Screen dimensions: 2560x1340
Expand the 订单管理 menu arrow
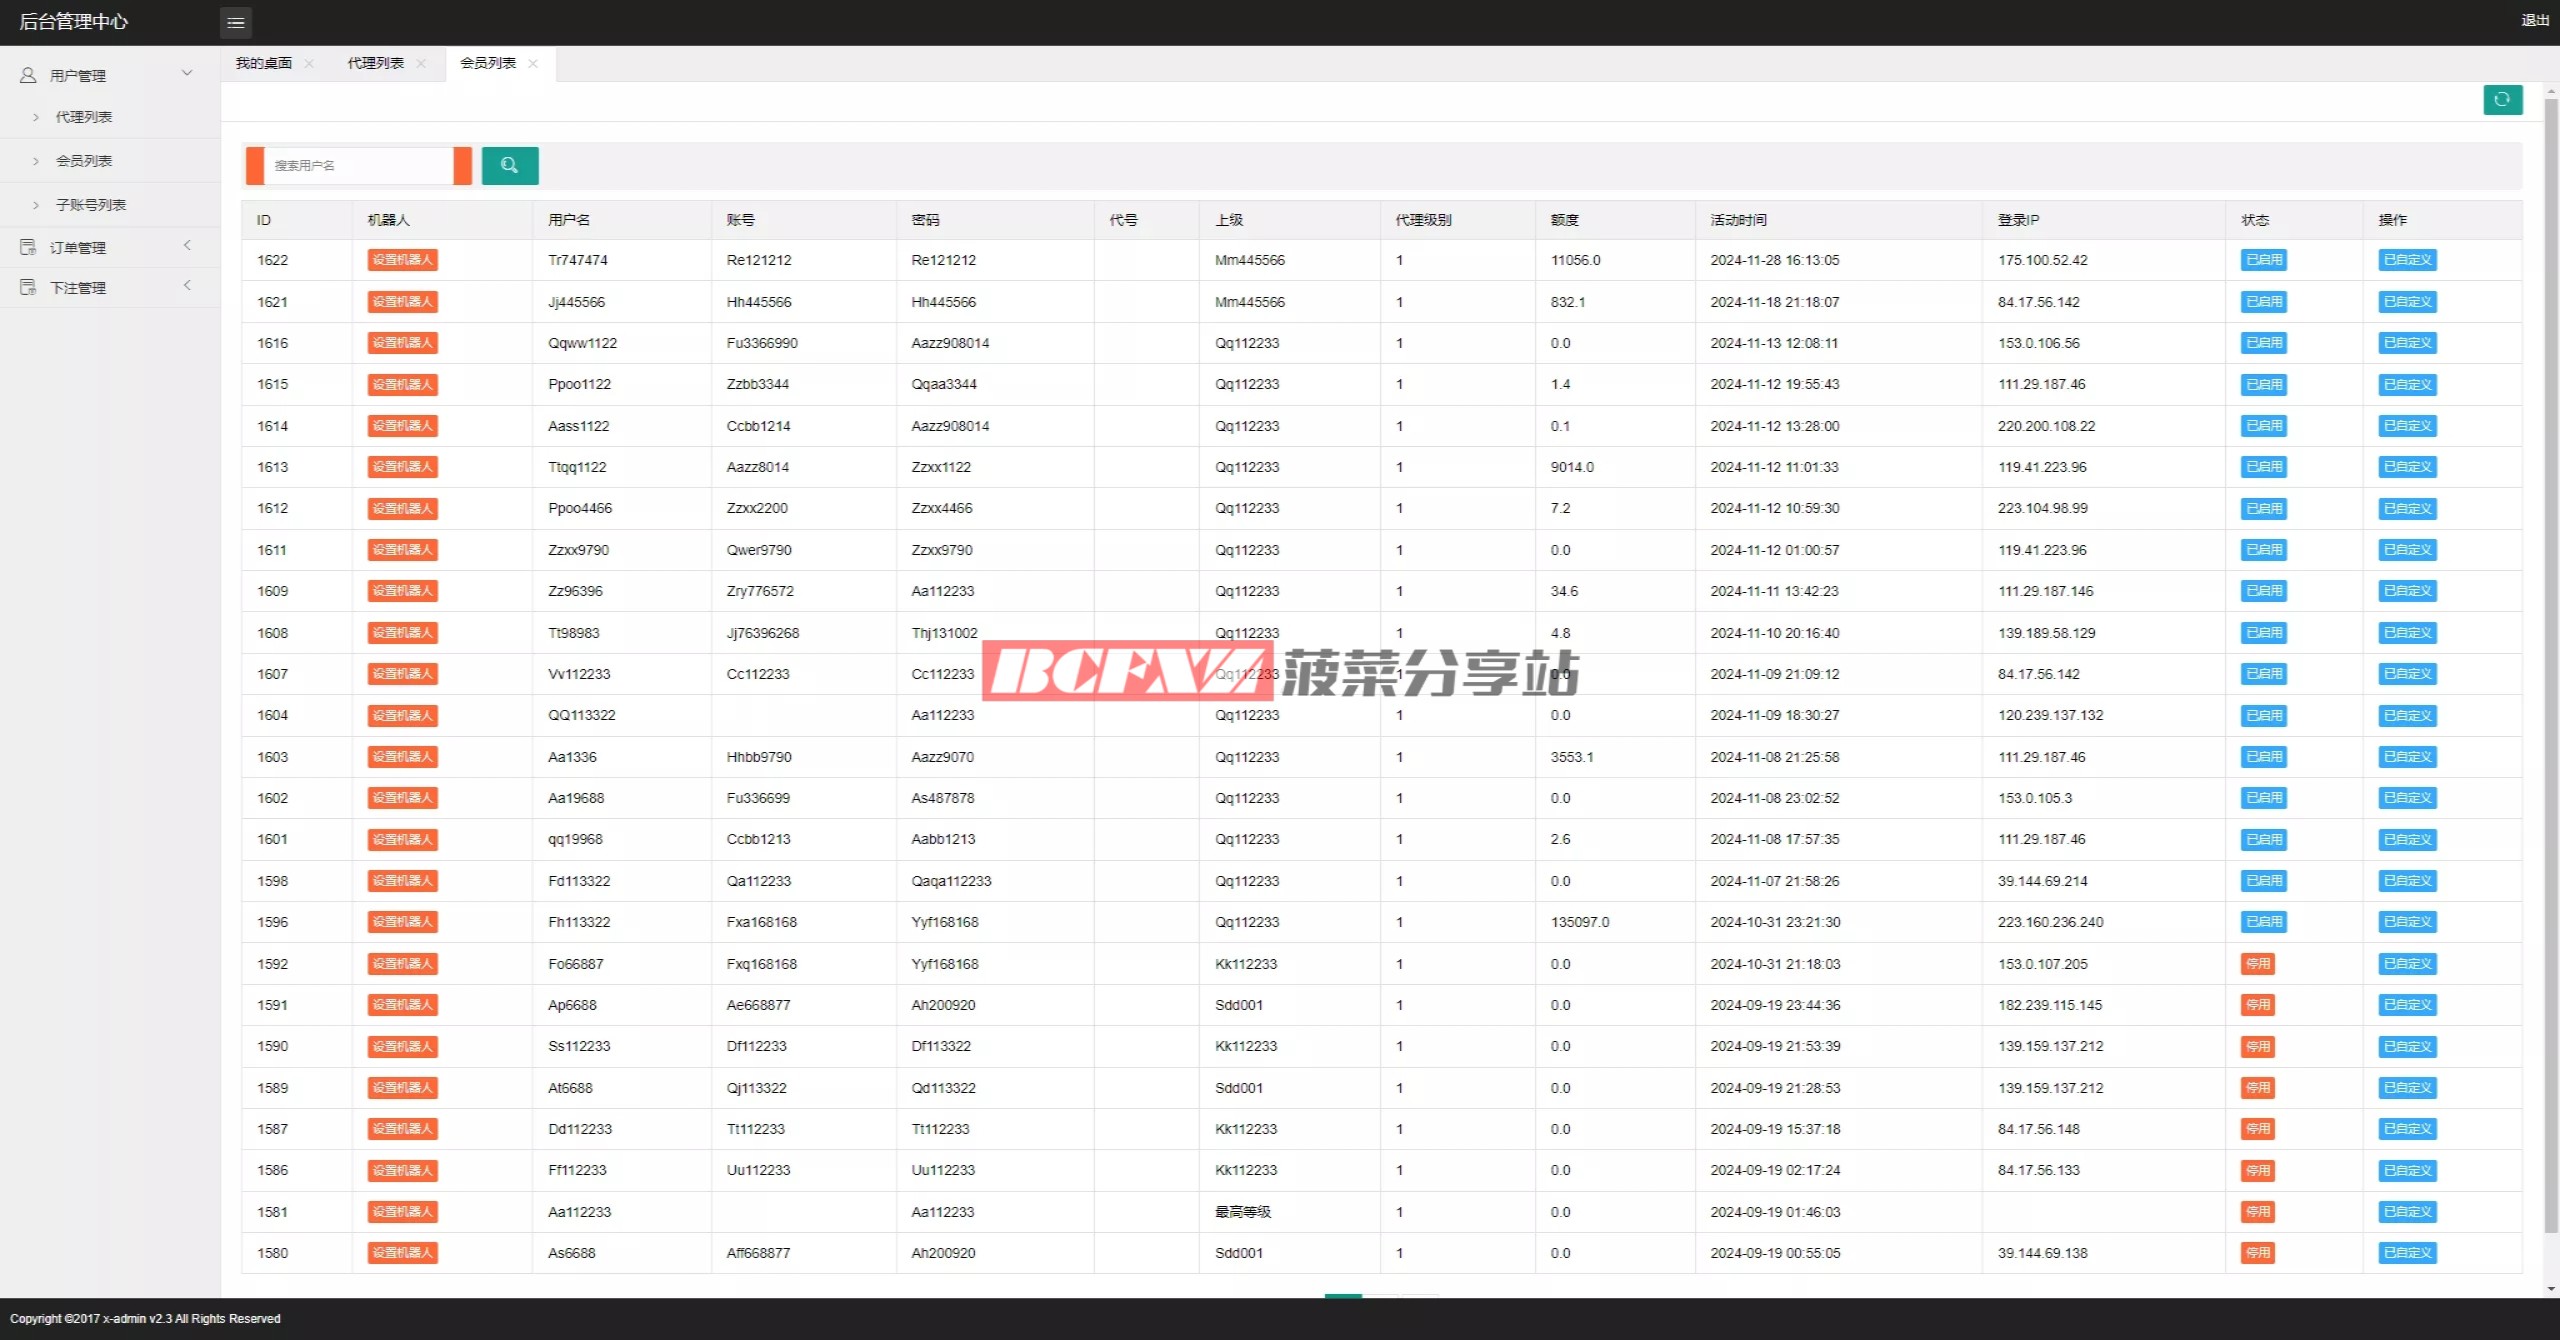[187, 245]
